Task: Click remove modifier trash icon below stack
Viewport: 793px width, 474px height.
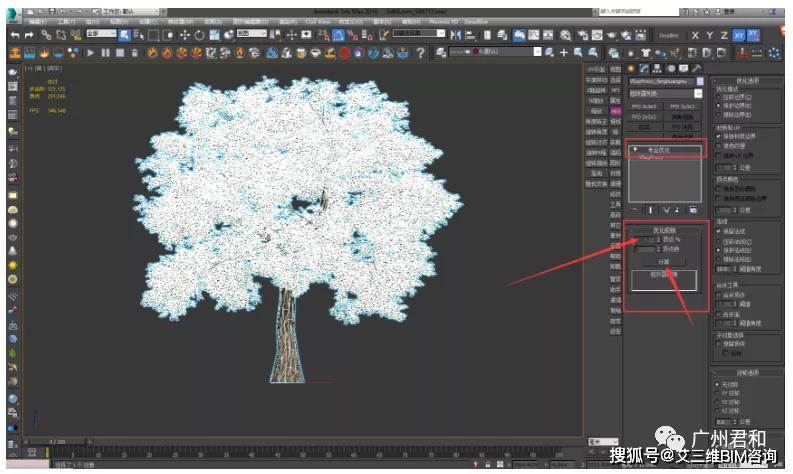Action: click(x=678, y=209)
